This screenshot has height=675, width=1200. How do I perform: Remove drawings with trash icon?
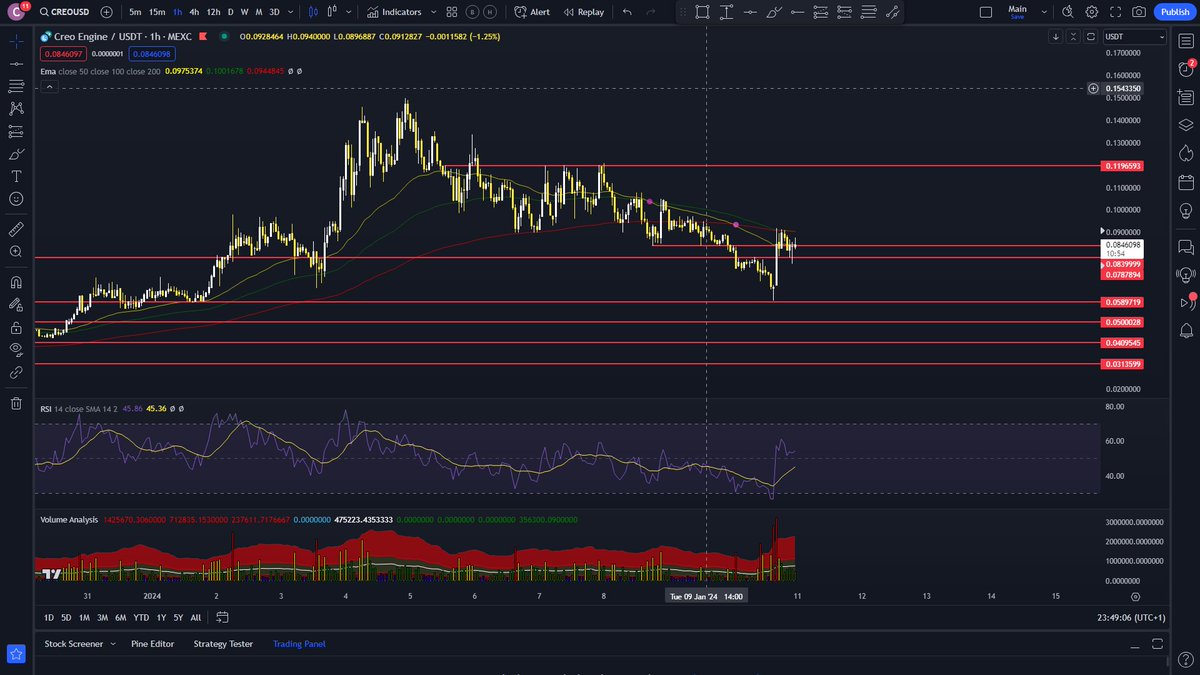pyautogui.click(x=16, y=403)
